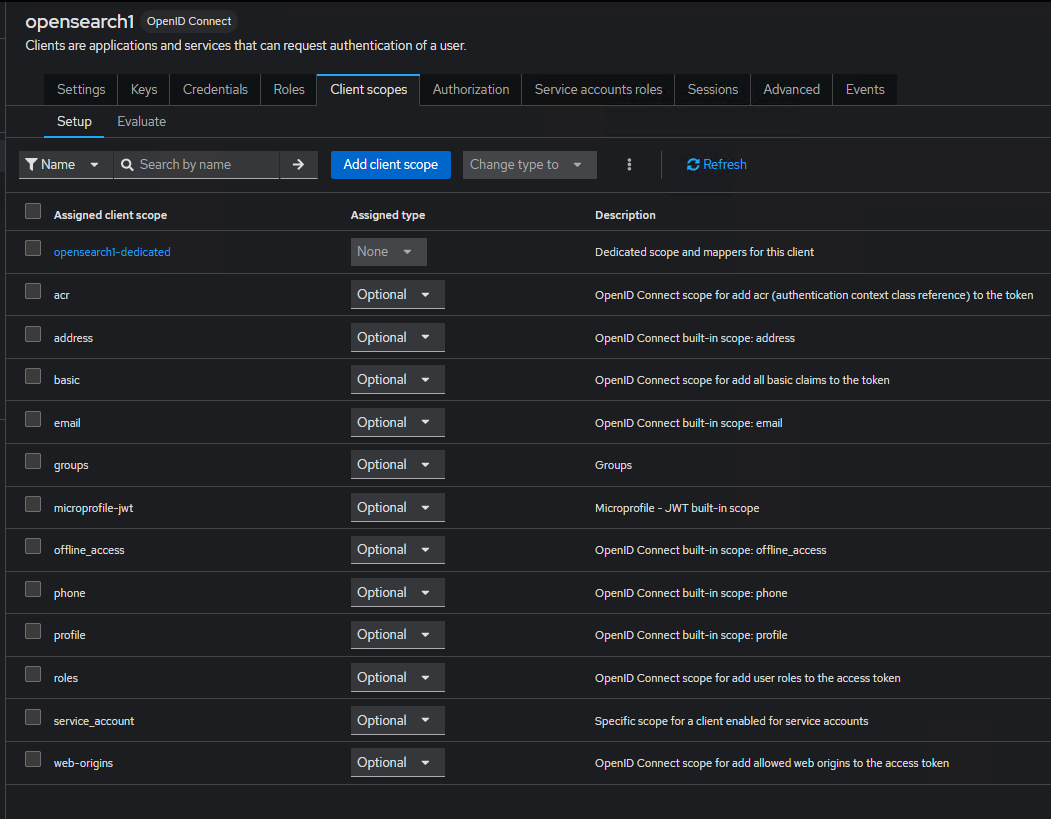1051x819 pixels.
Task: Check the web-origins scope checkbox
Action: tap(33, 759)
